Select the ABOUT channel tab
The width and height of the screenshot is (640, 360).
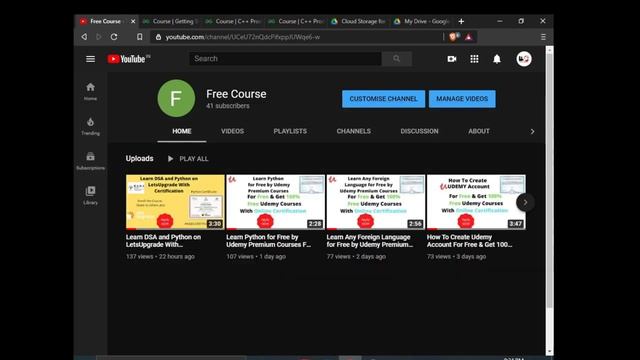479,131
